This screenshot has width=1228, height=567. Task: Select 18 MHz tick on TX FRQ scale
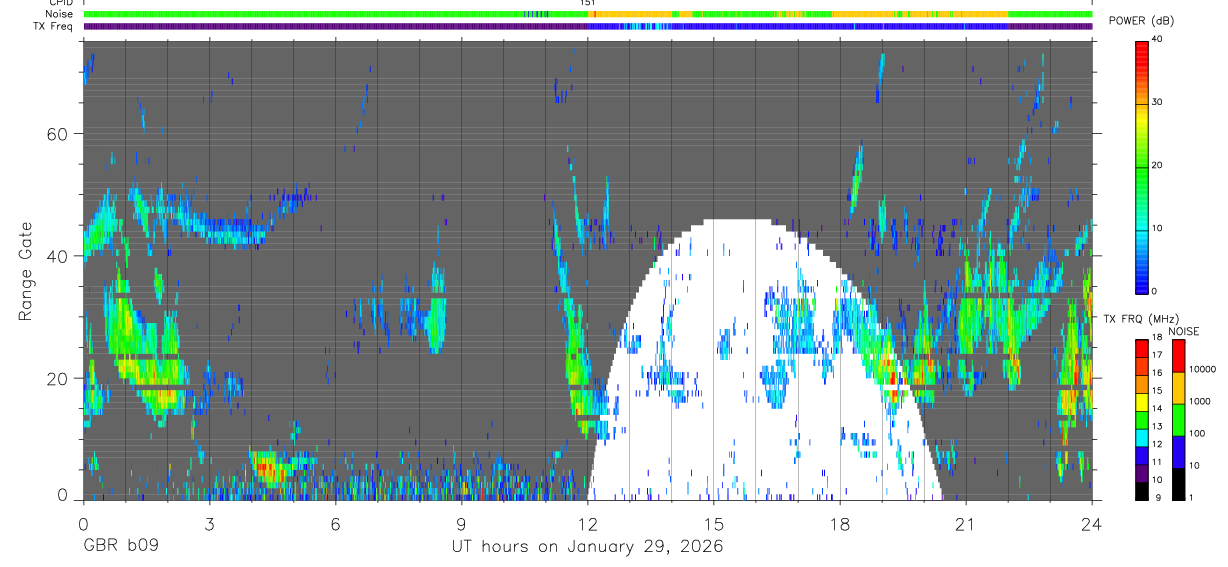click(1156, 338)
